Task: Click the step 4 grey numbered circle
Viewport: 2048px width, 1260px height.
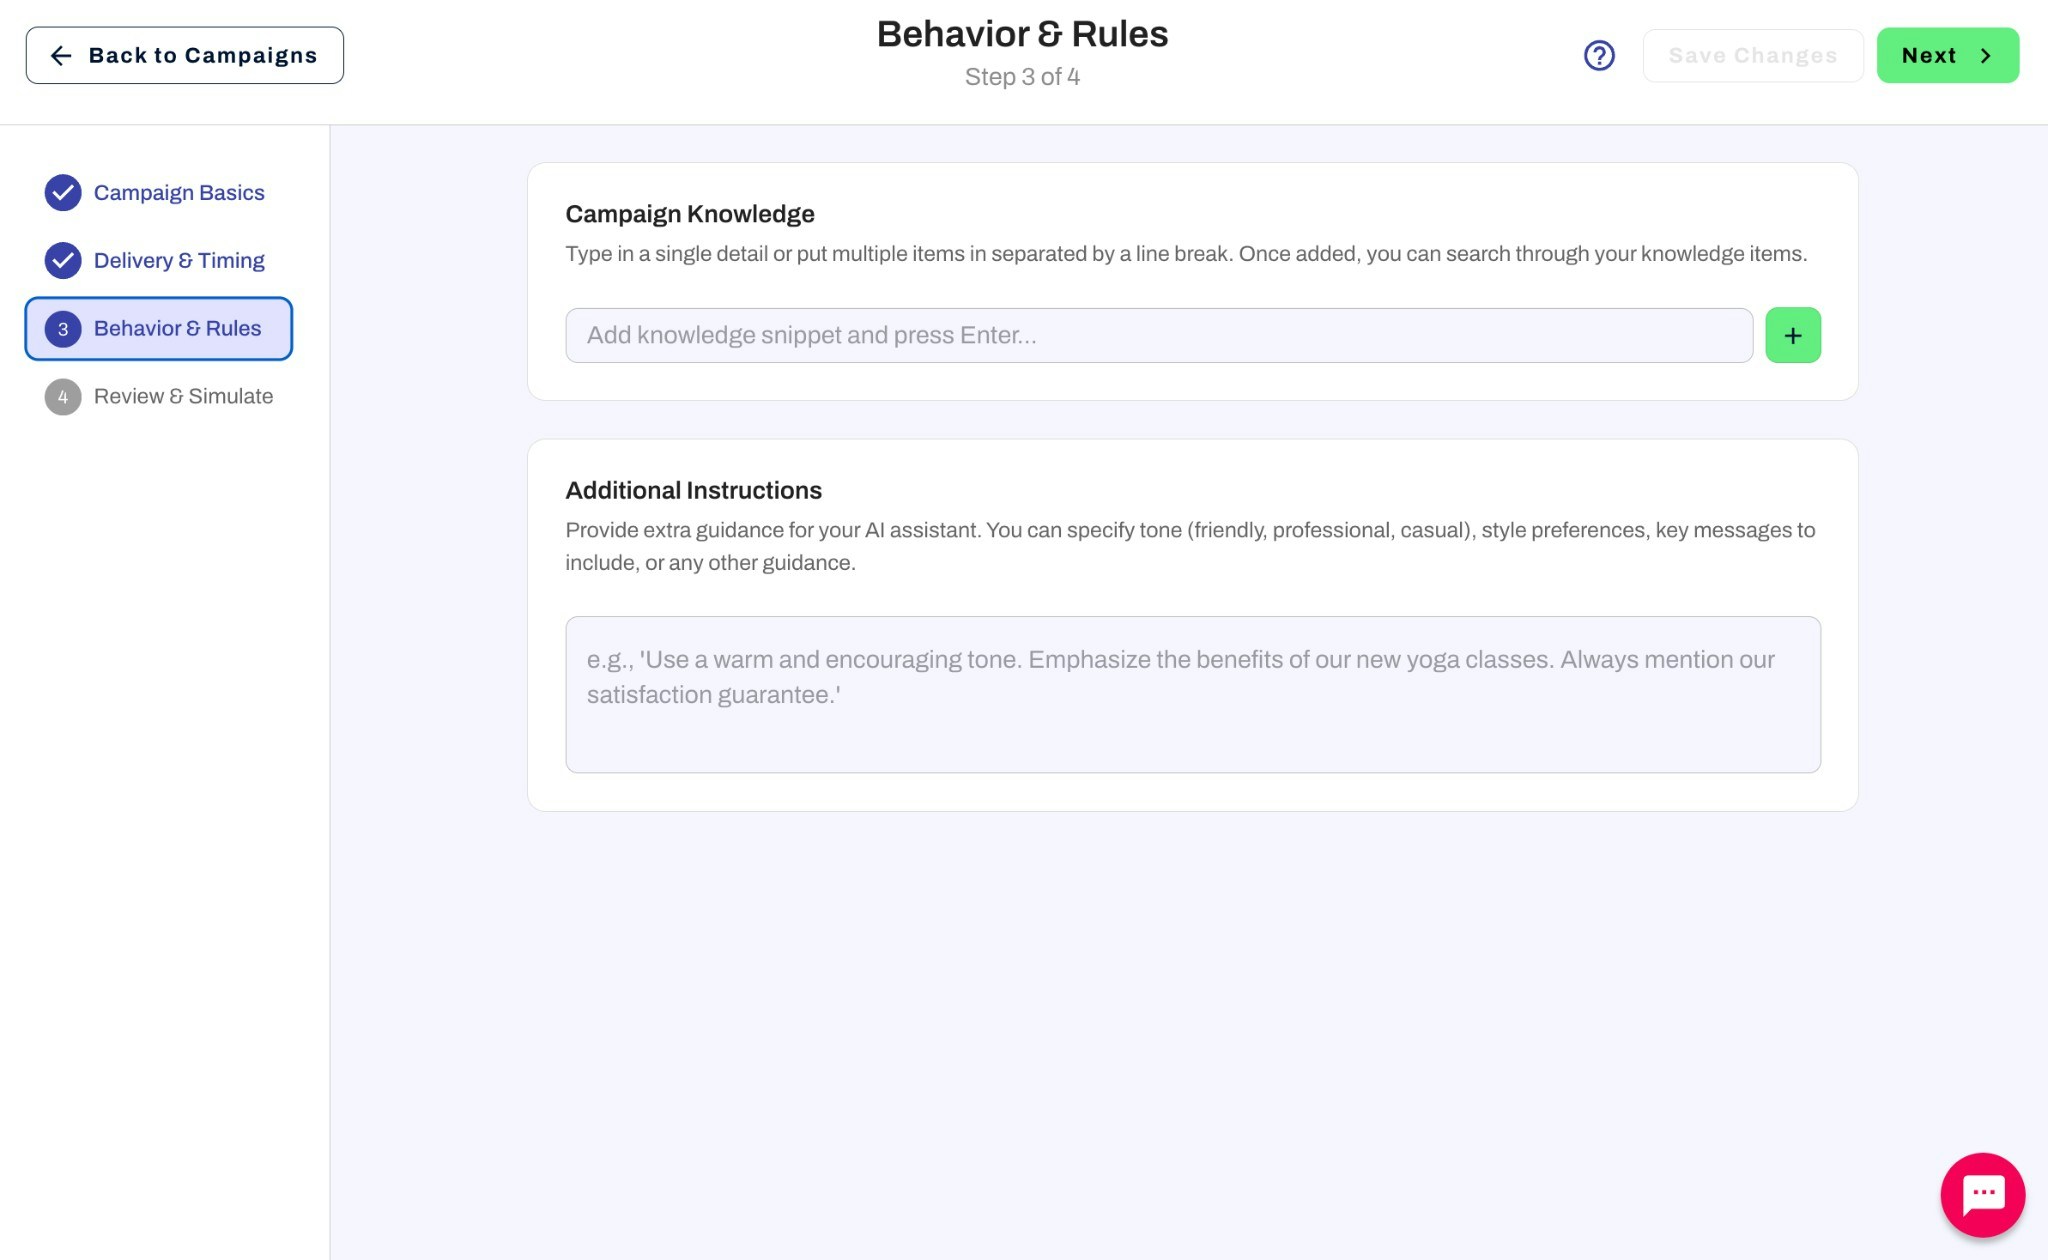Action: click(62, 396)
